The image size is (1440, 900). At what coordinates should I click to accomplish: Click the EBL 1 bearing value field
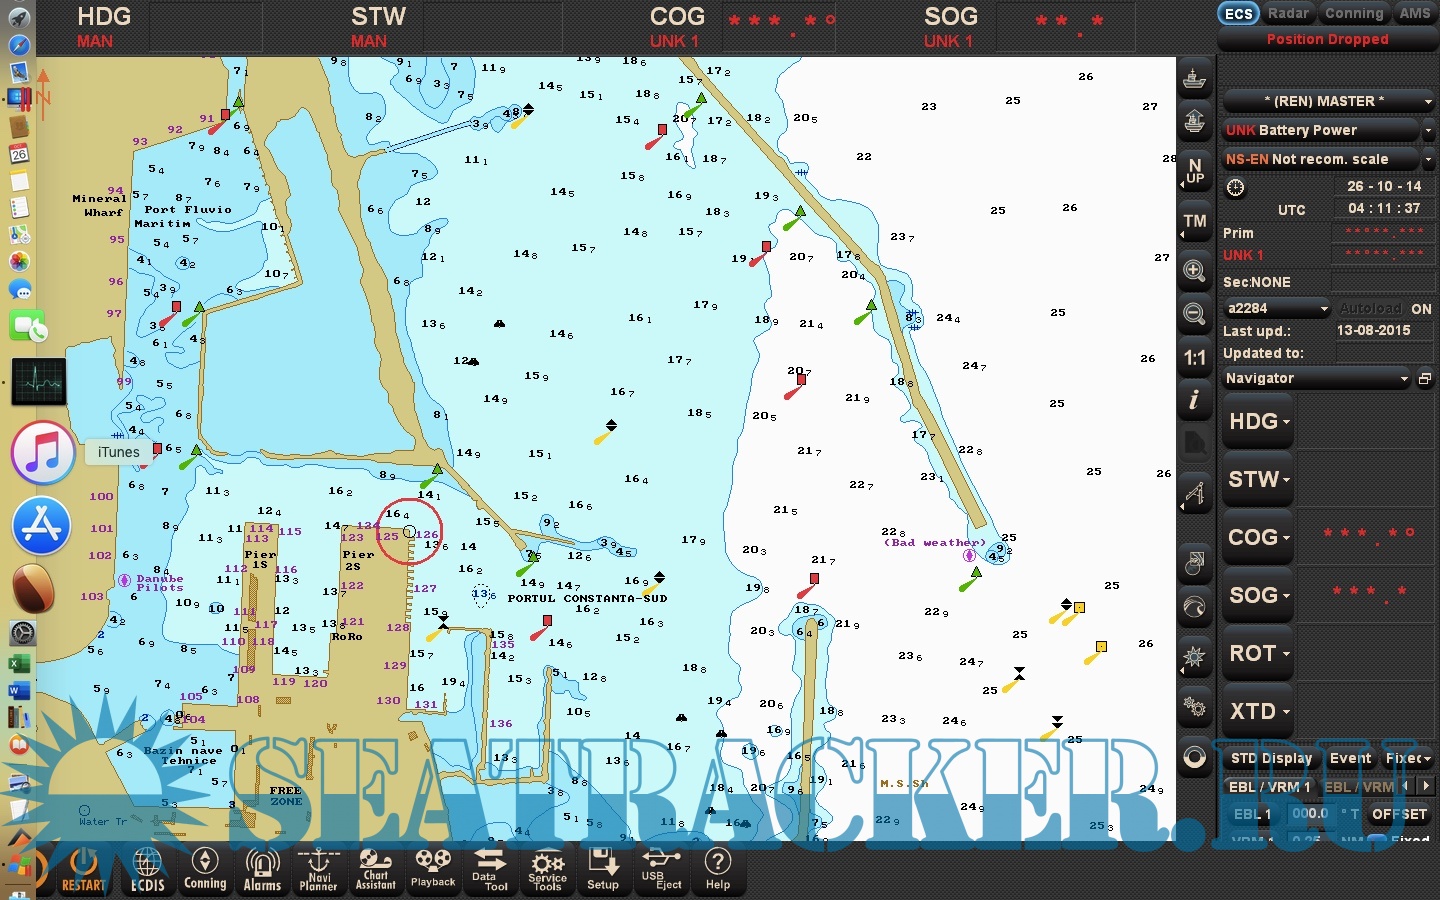pos(1309,814)
